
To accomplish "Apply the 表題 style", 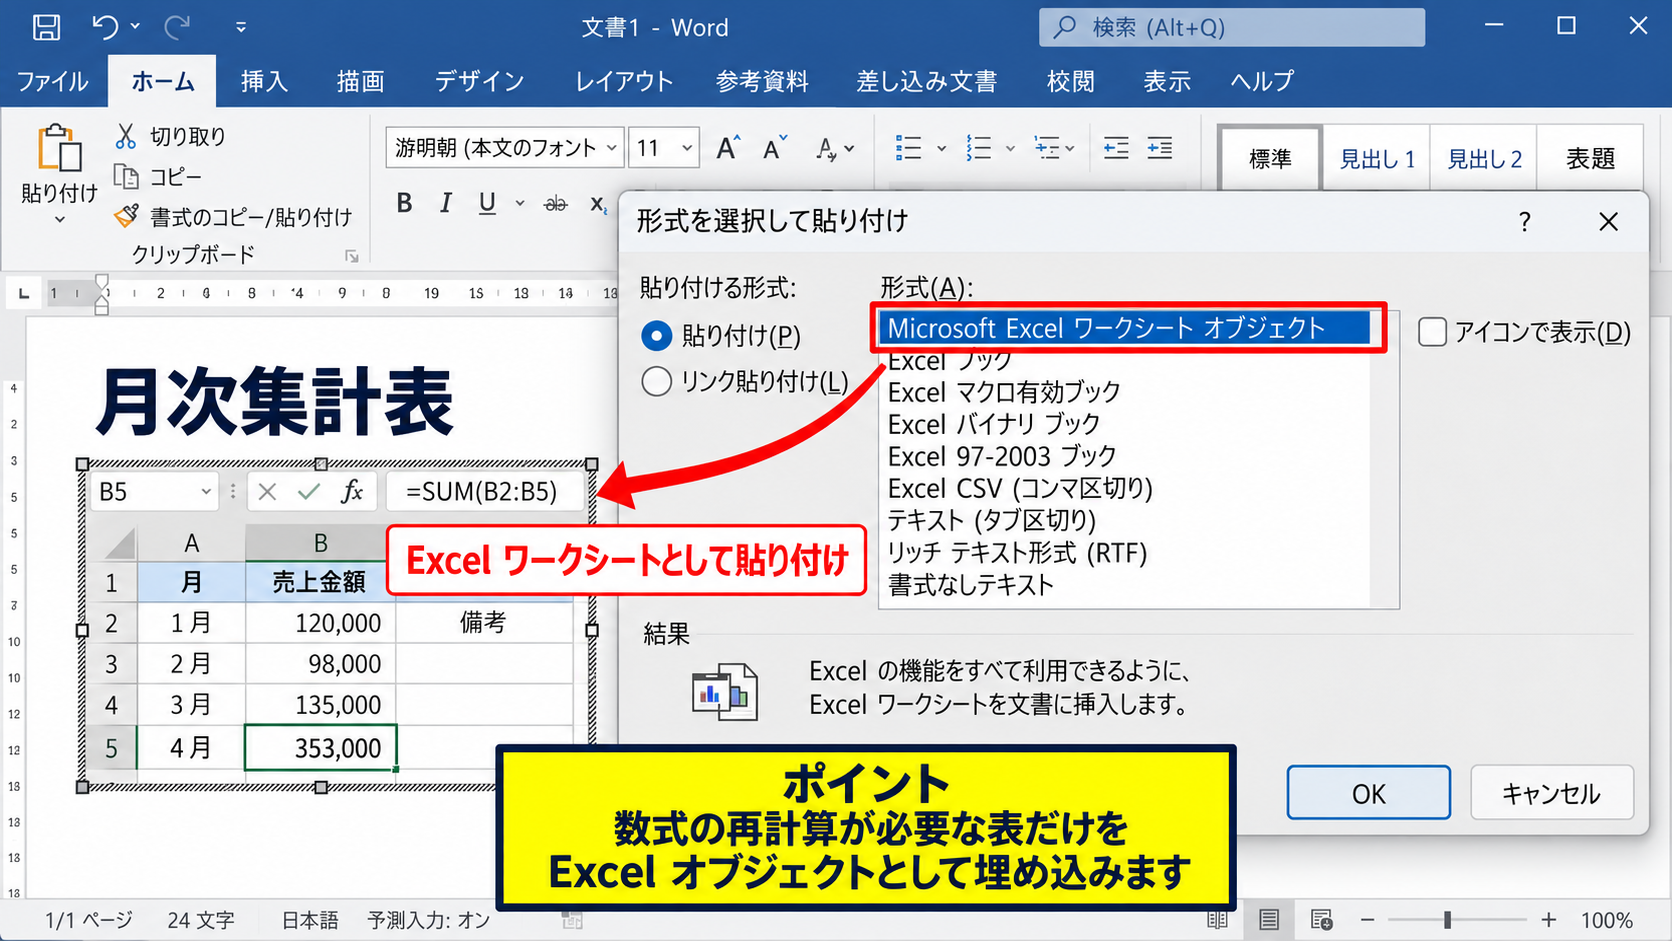I will 1590,159.
